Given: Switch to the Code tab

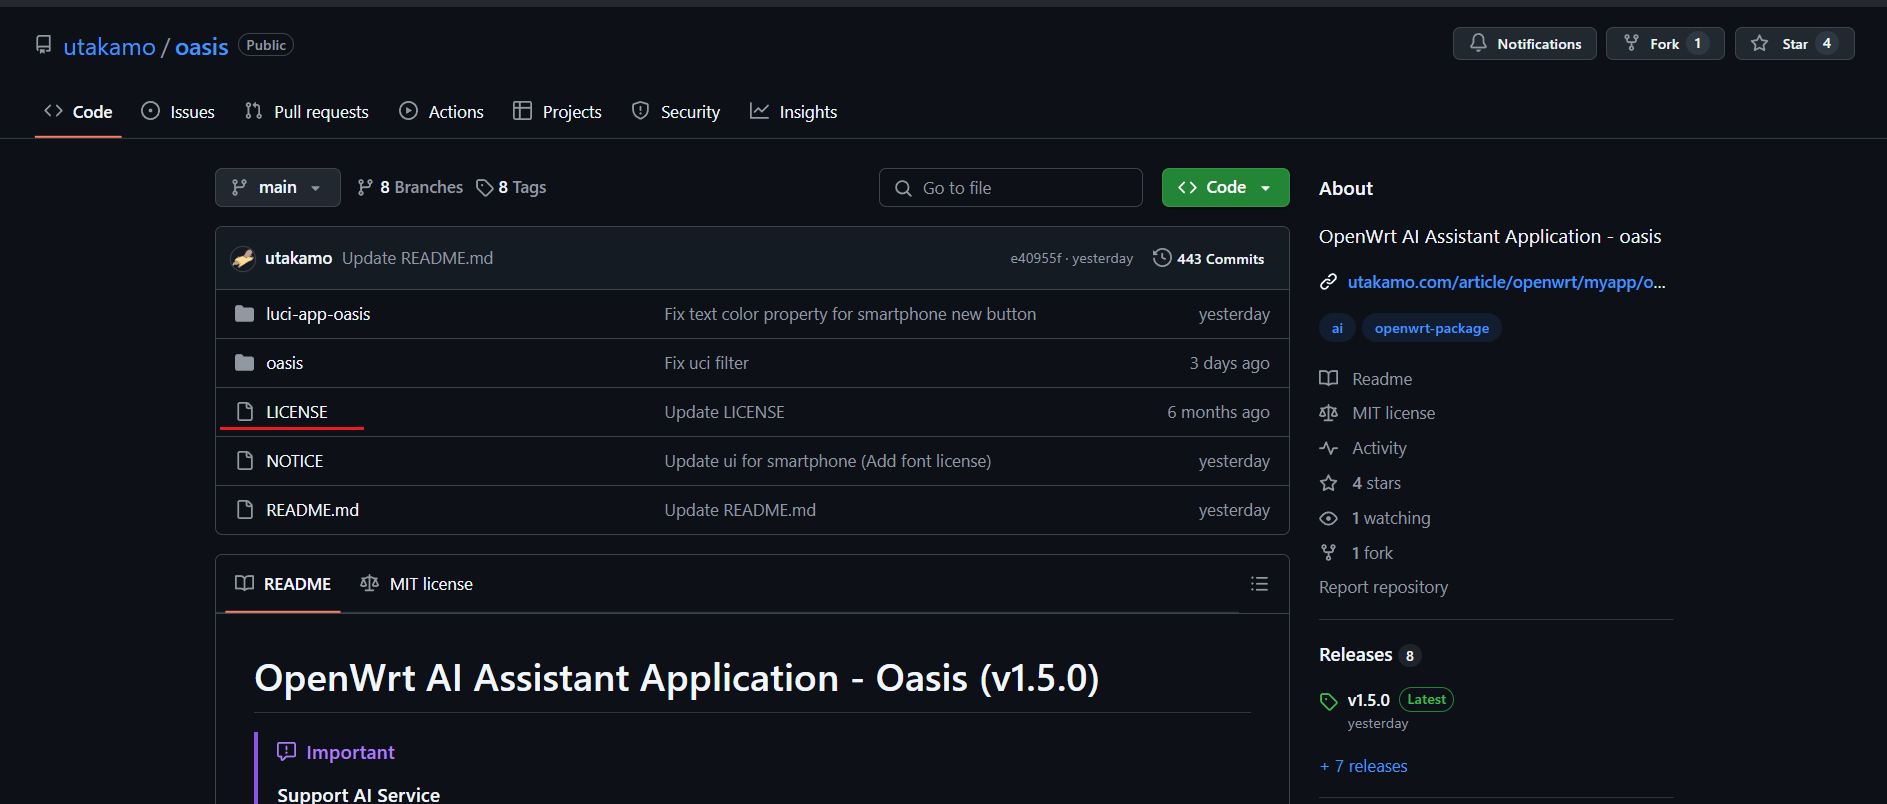Looking at the screenshot, I should 78,112.
